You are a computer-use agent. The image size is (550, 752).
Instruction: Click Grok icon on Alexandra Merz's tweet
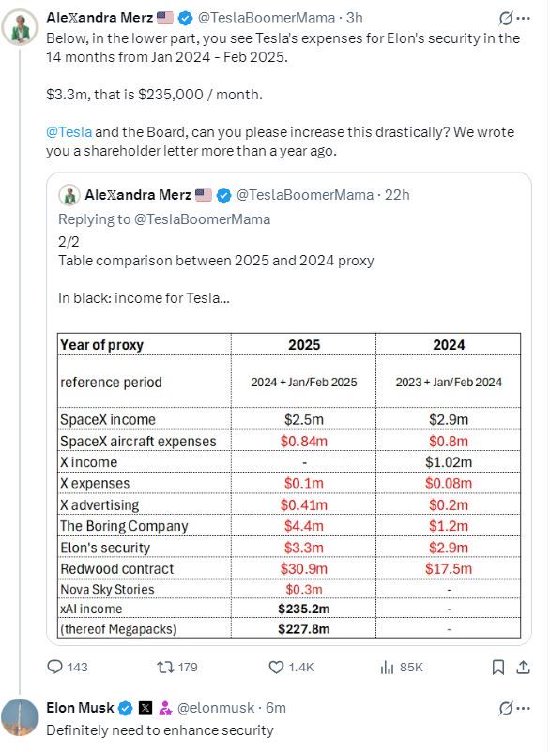(505, 18)
